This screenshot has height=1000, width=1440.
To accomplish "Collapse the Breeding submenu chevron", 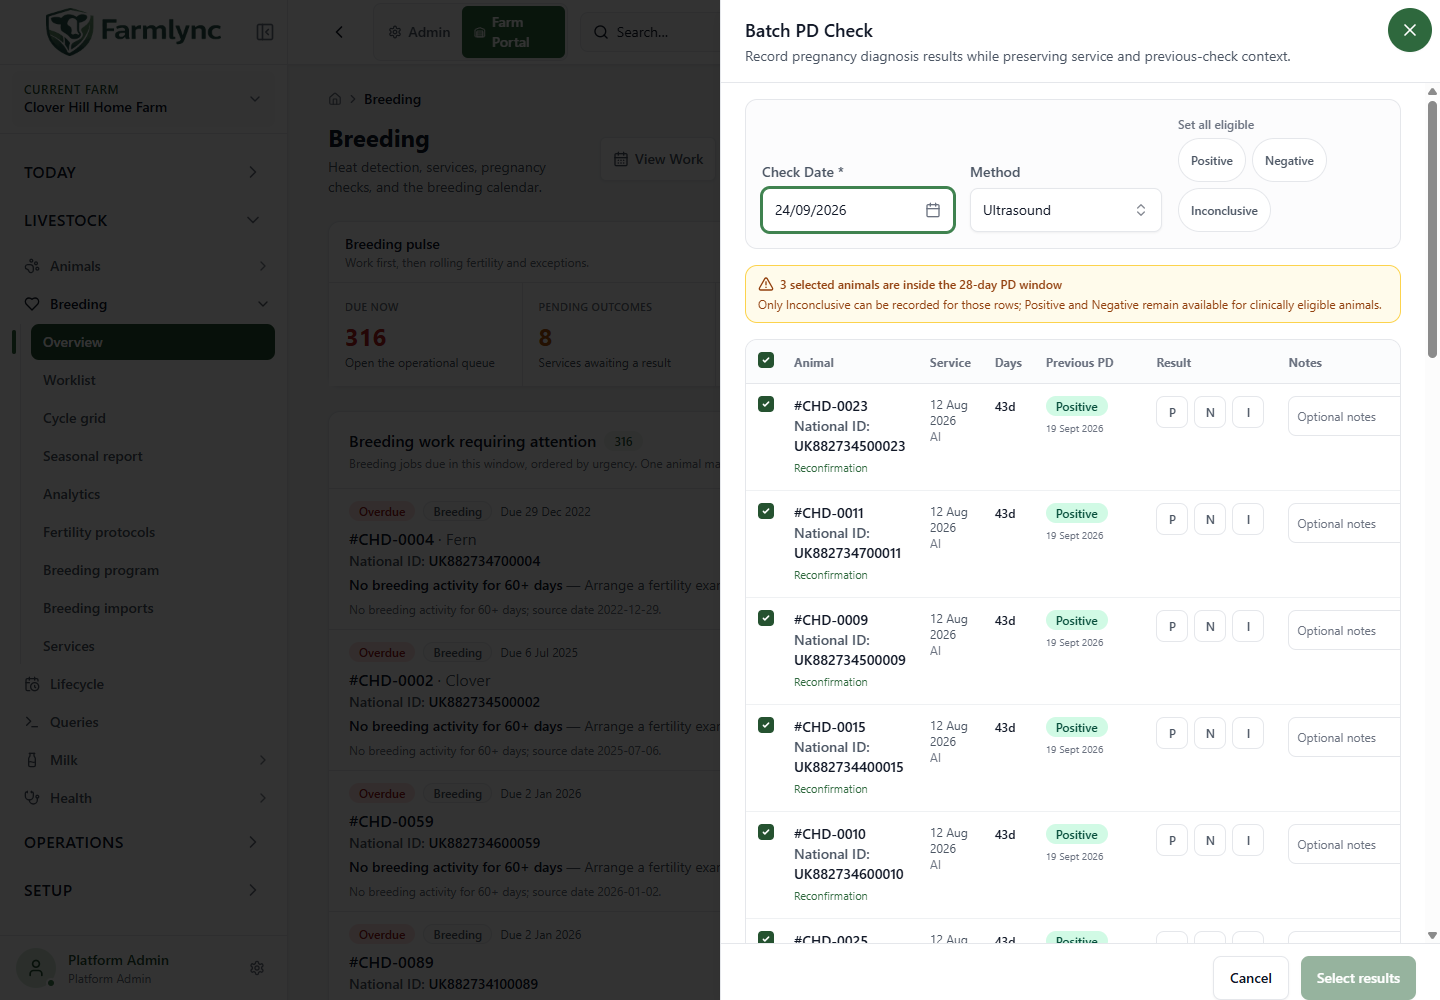I will 263,304.
